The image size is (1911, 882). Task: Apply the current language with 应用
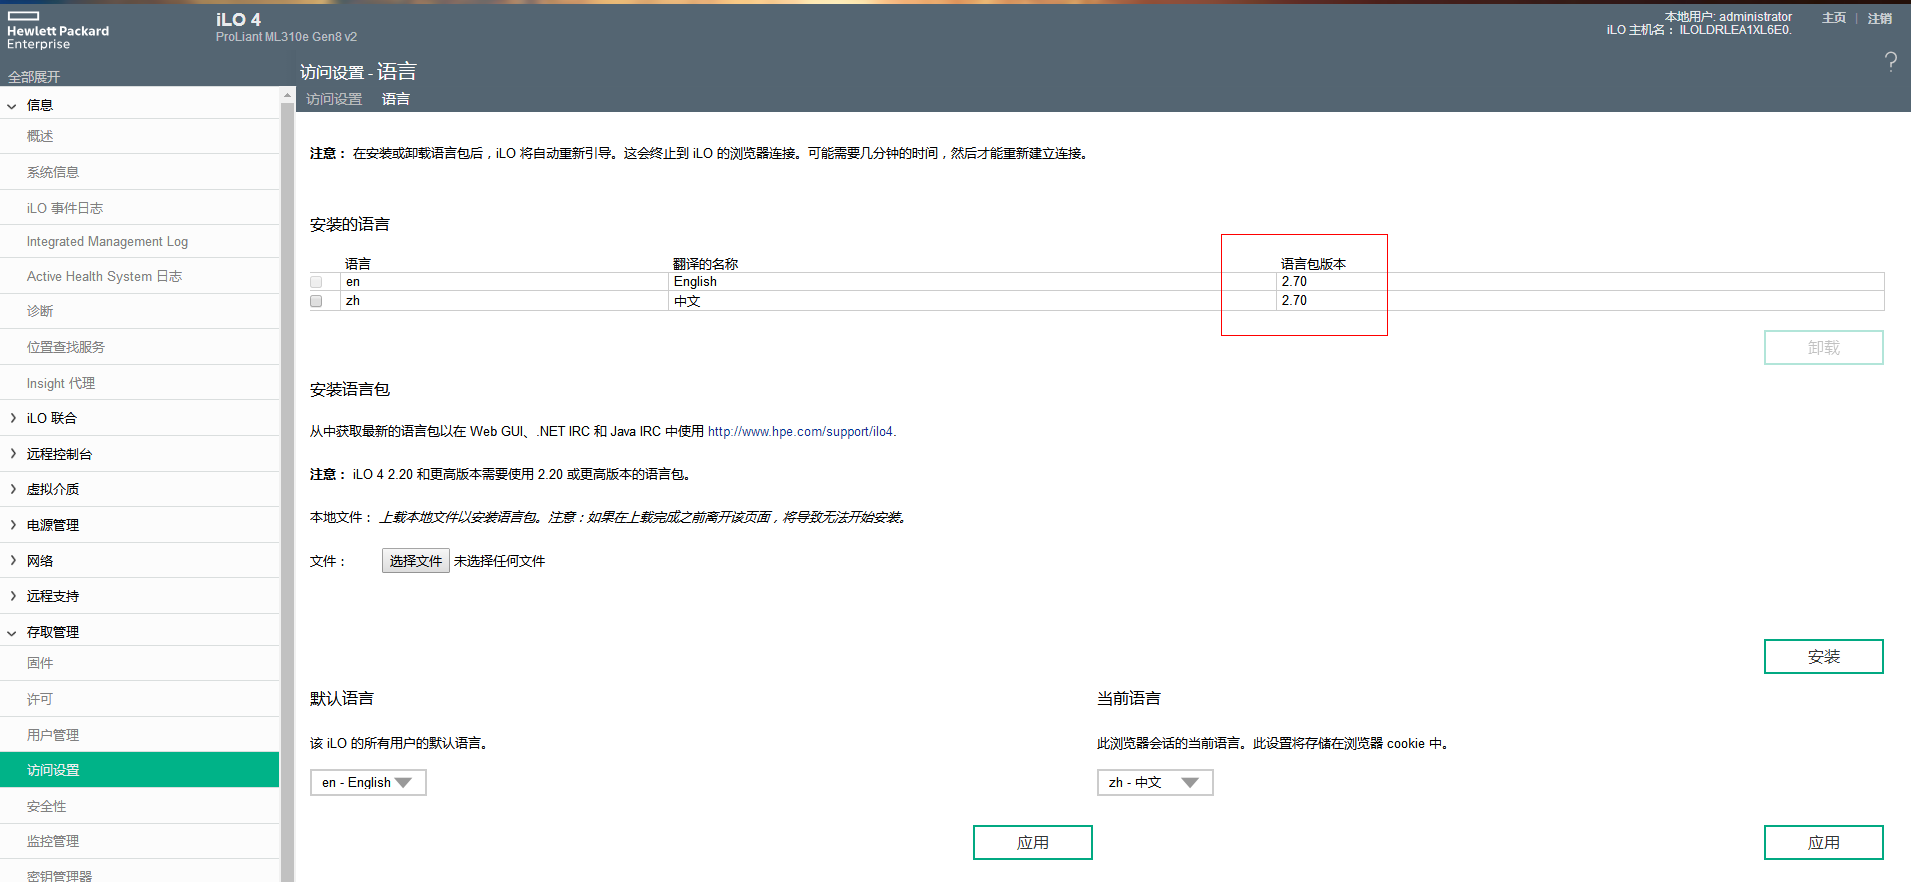point(1824,843)
